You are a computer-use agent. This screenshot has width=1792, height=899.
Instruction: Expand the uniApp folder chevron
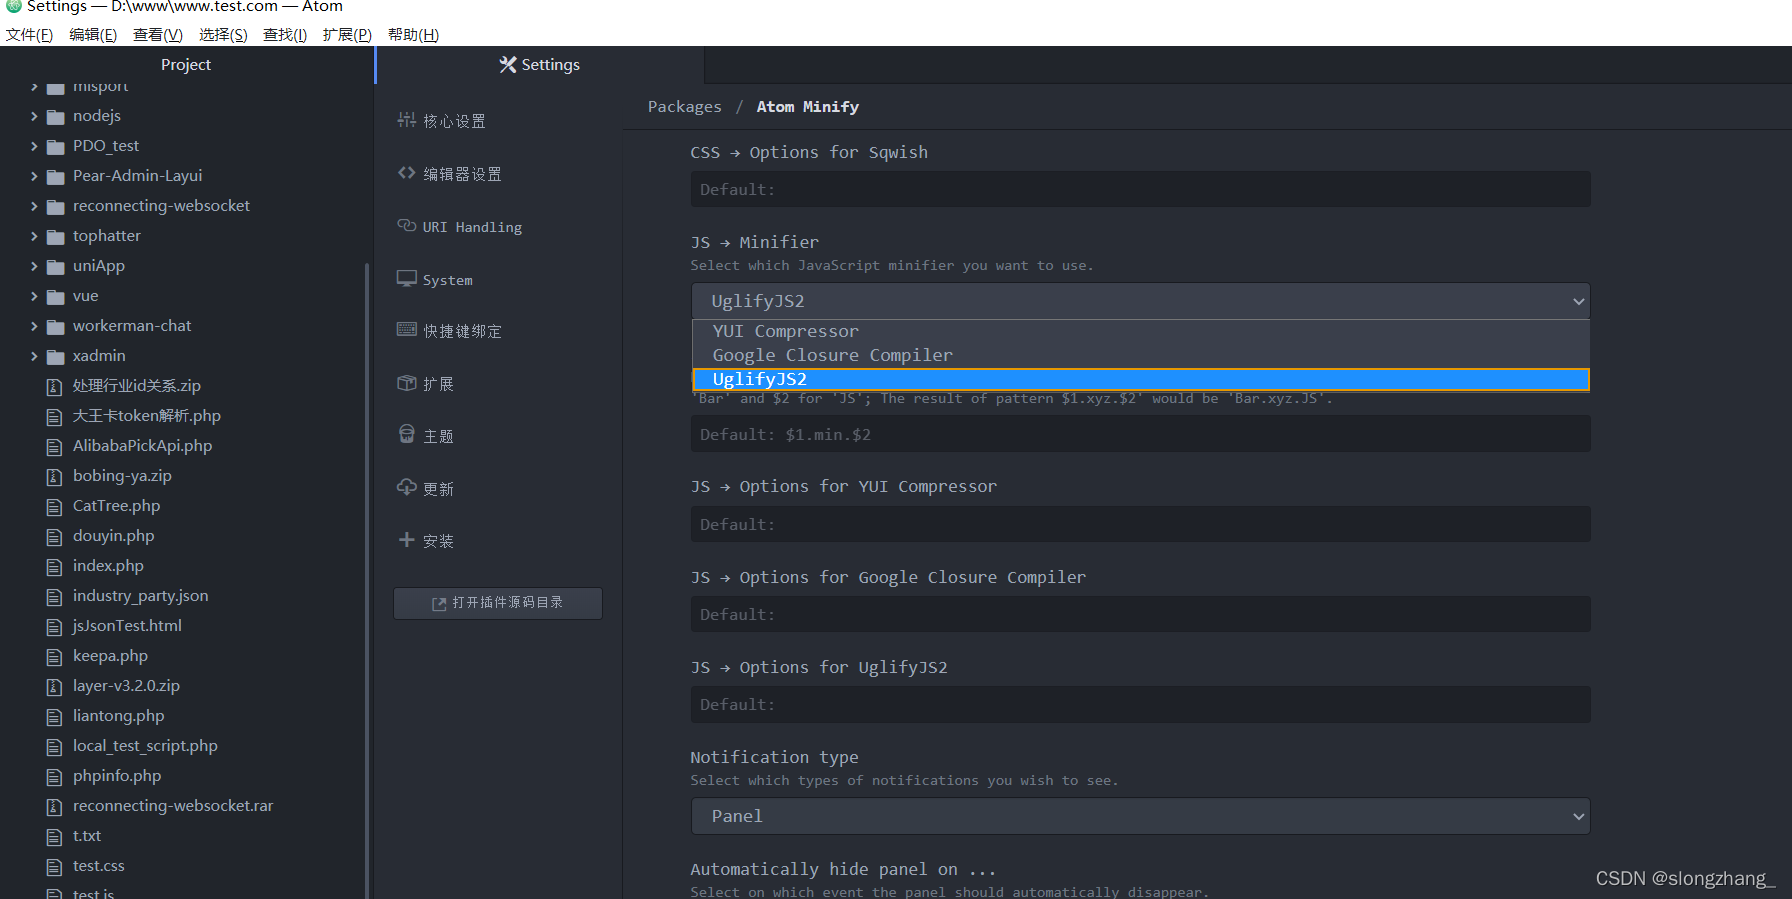coord(34,266)
